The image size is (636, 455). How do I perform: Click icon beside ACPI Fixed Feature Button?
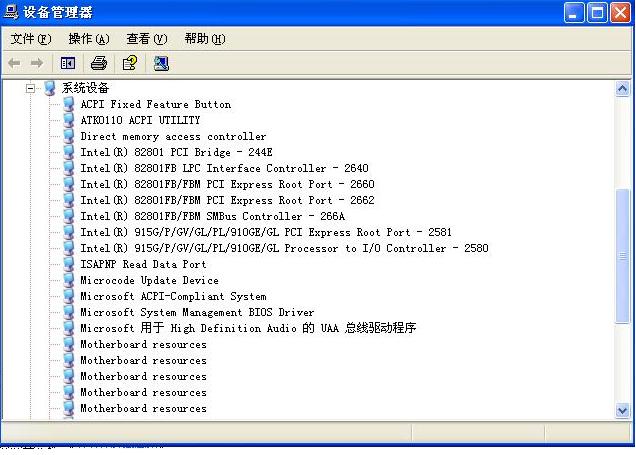[x=69, y=104]
